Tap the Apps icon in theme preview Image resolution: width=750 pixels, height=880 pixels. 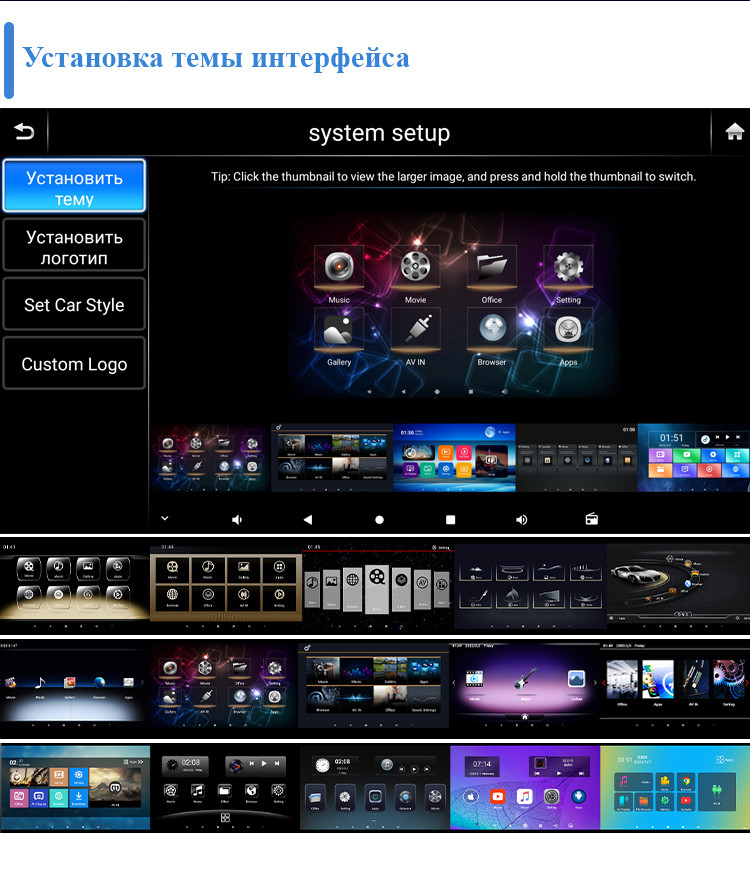(x=568, y=331)
